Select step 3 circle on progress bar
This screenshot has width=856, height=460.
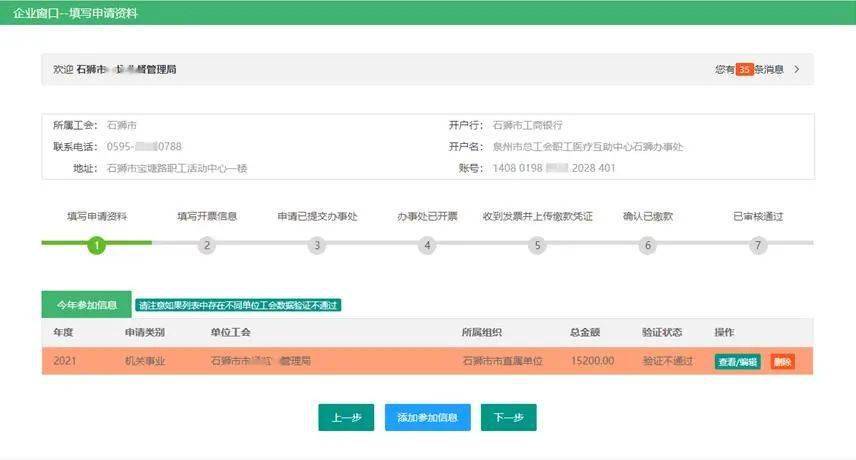317,245
